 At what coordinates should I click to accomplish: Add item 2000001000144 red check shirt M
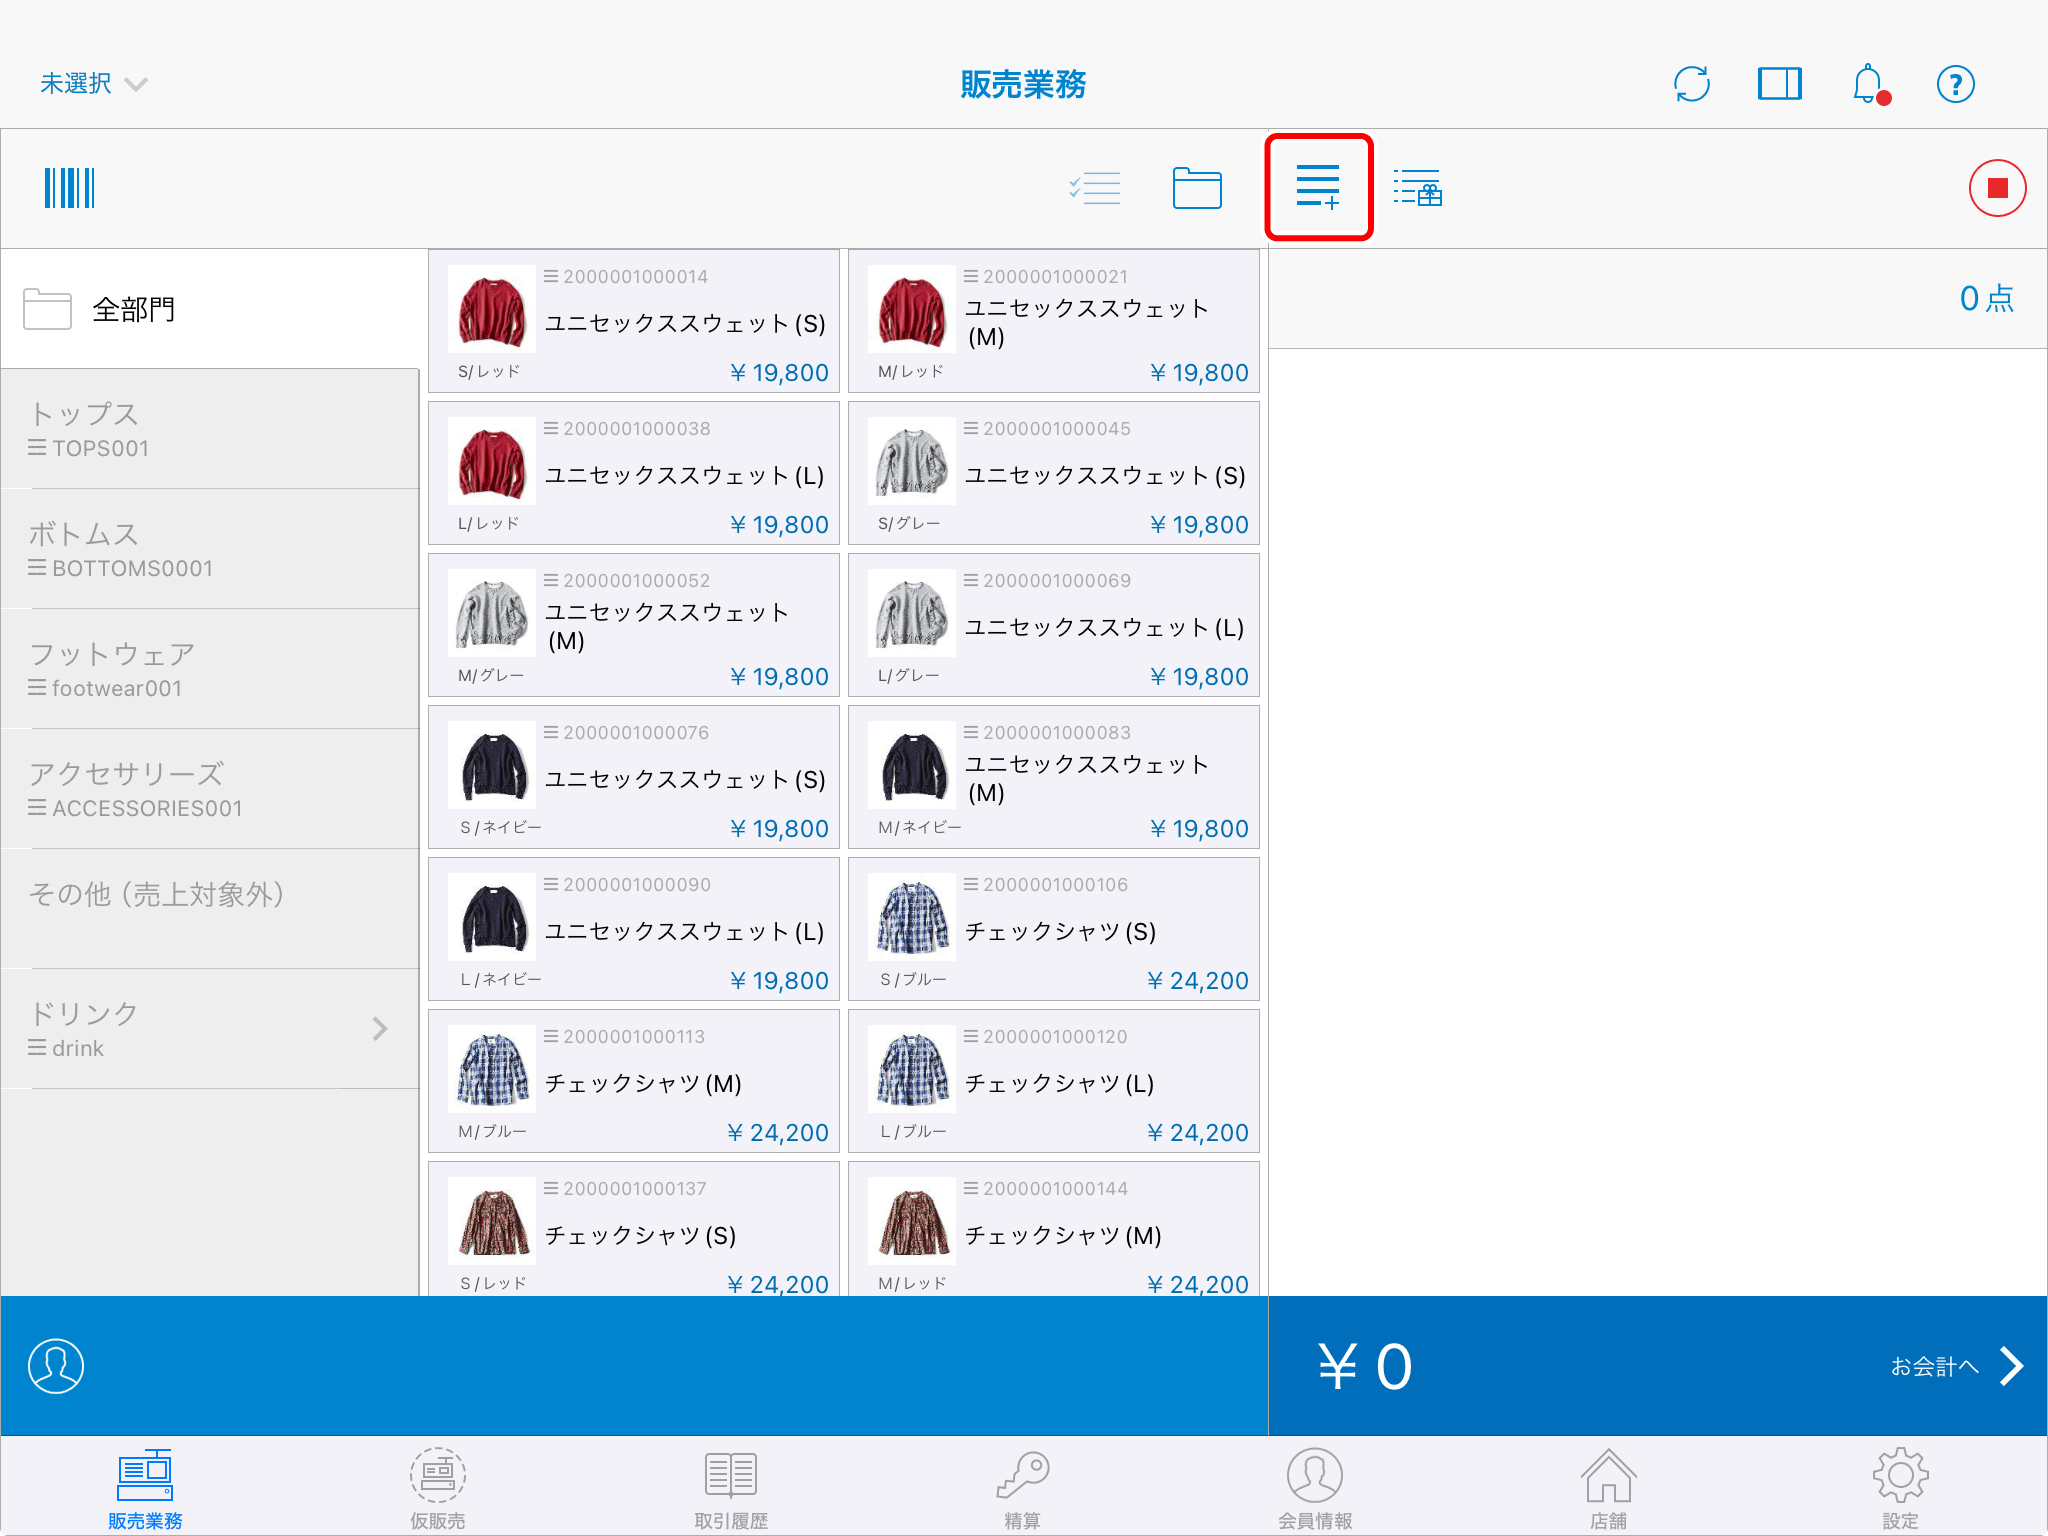[1054, 1229]
